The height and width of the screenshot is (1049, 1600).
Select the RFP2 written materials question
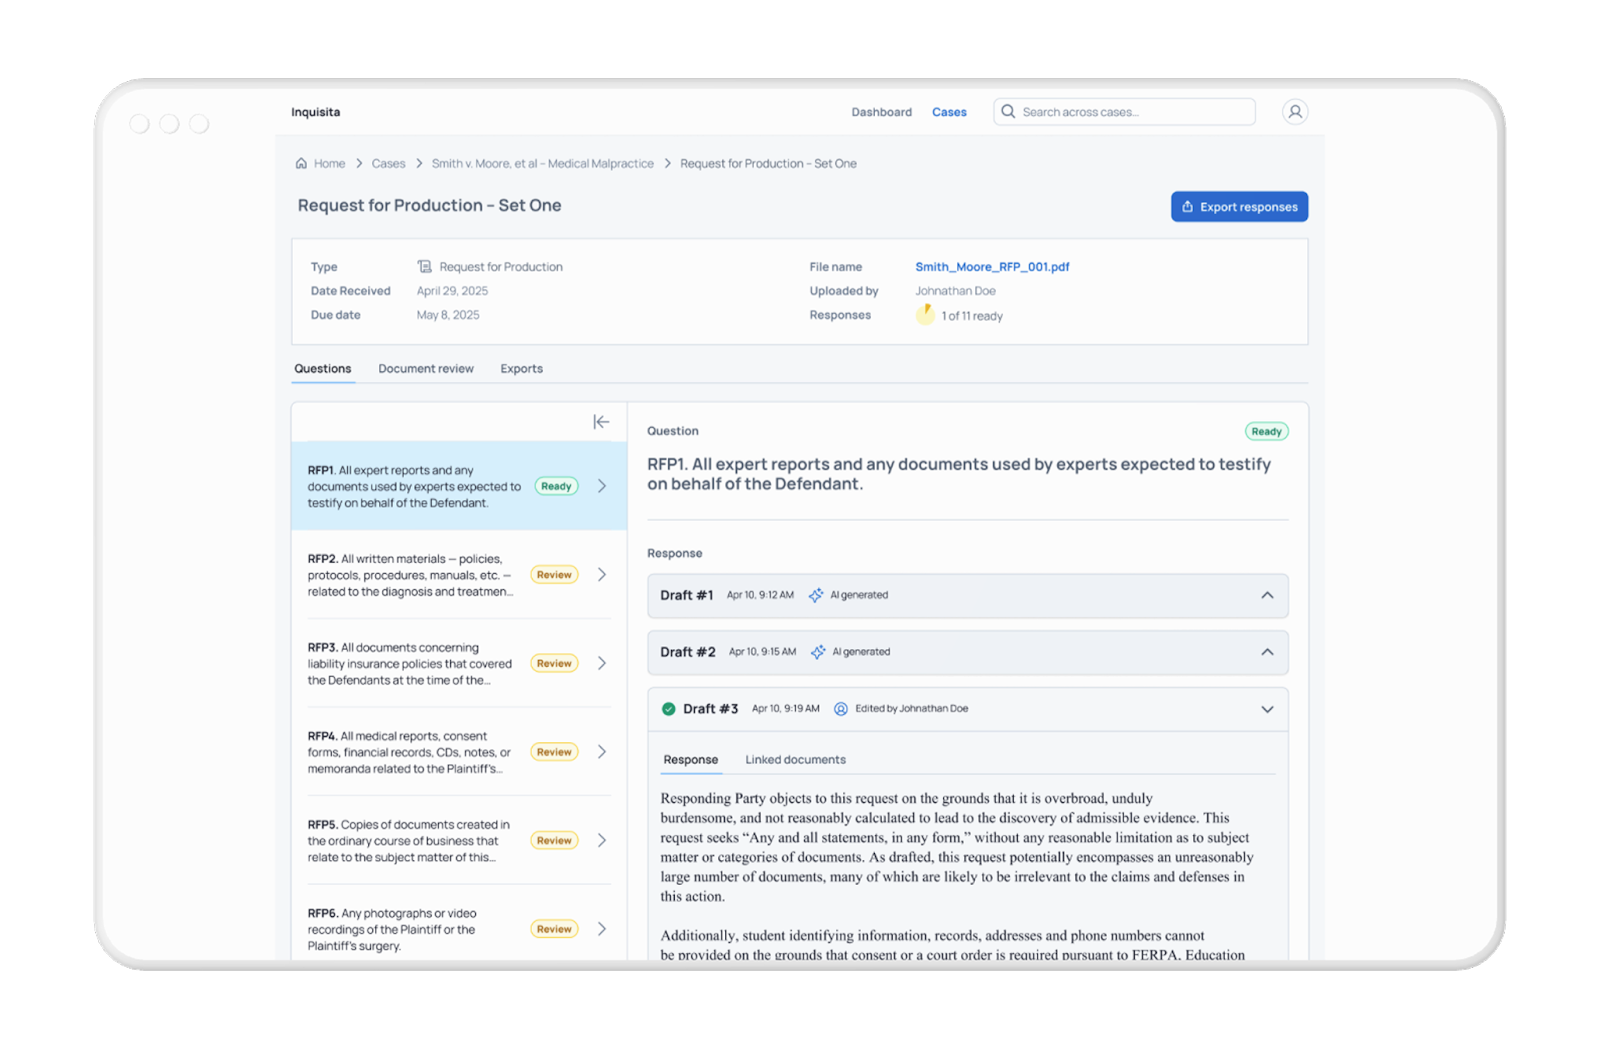[459, 575]
